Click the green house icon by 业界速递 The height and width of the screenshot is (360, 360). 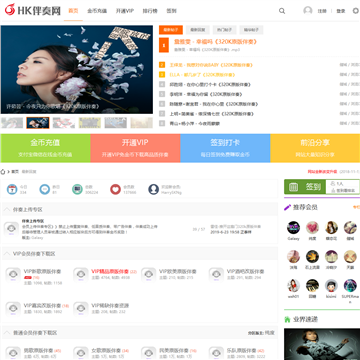pyautogui.click(x=287, y=319)
